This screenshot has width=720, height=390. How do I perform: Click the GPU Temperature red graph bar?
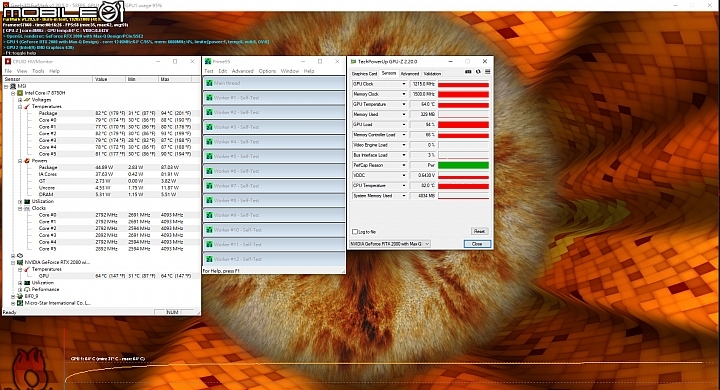463,104
